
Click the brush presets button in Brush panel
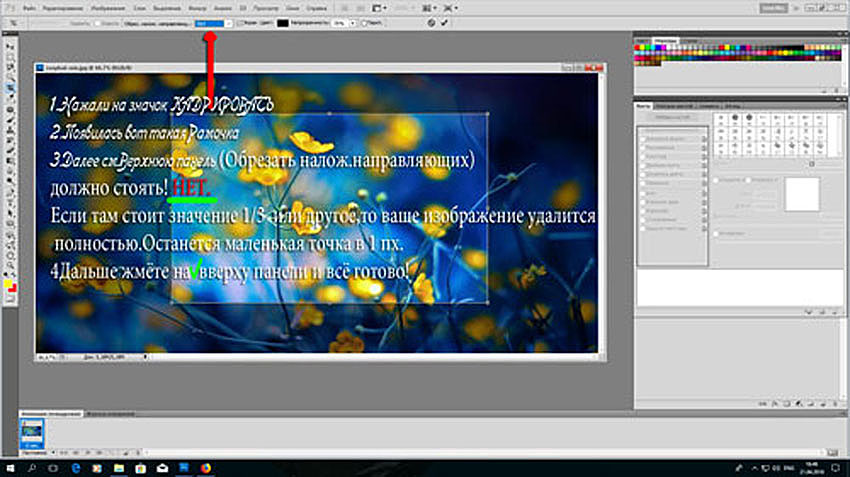point(672,118)
